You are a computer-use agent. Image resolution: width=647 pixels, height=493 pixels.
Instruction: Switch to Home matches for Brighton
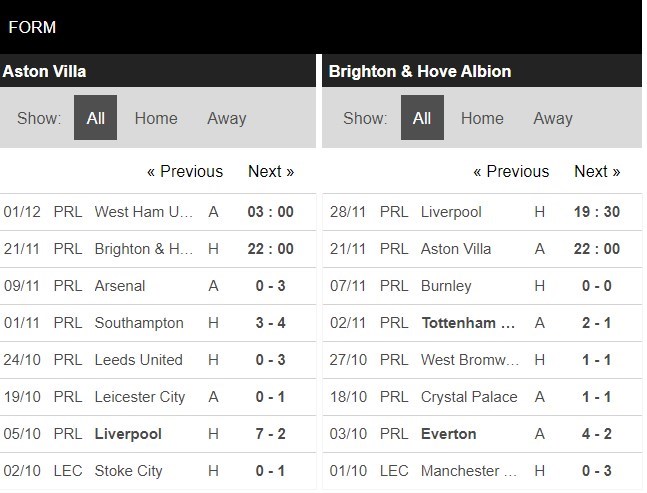click(x=482, y=118)
